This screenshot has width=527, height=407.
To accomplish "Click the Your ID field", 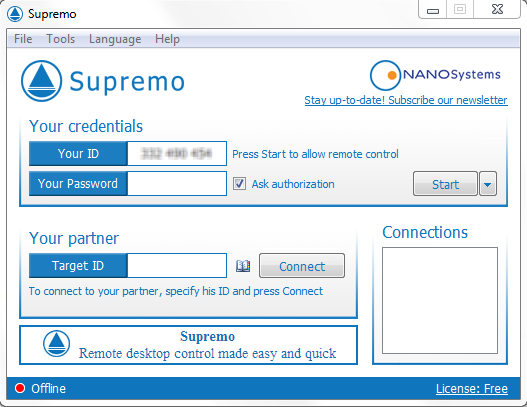I will (x=177, y=154).
